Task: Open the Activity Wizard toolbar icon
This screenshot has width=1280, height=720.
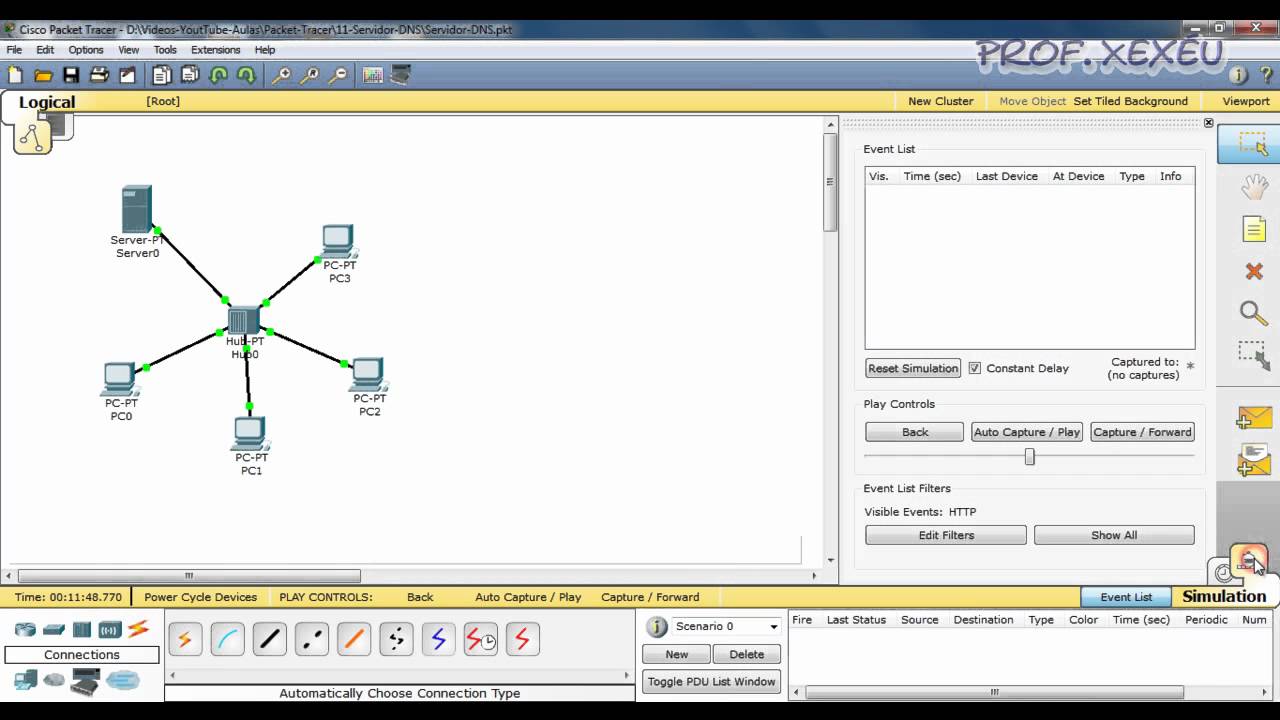Action: coord(127,75)
